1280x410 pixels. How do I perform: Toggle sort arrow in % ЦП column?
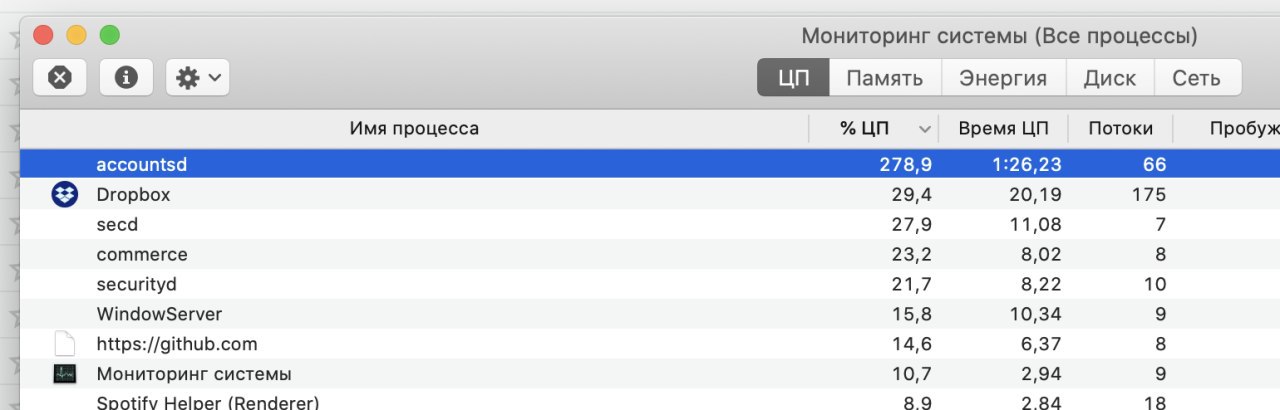pyautogui.click(x=925, y=129)
